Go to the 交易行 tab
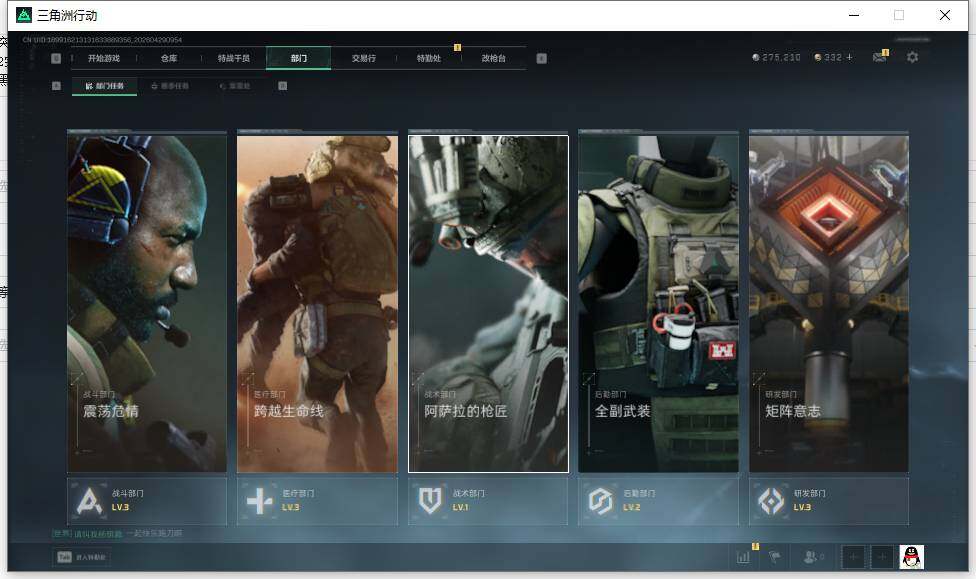Image resolution: width=976 pixels, height=579 pixels. point(364,58)
